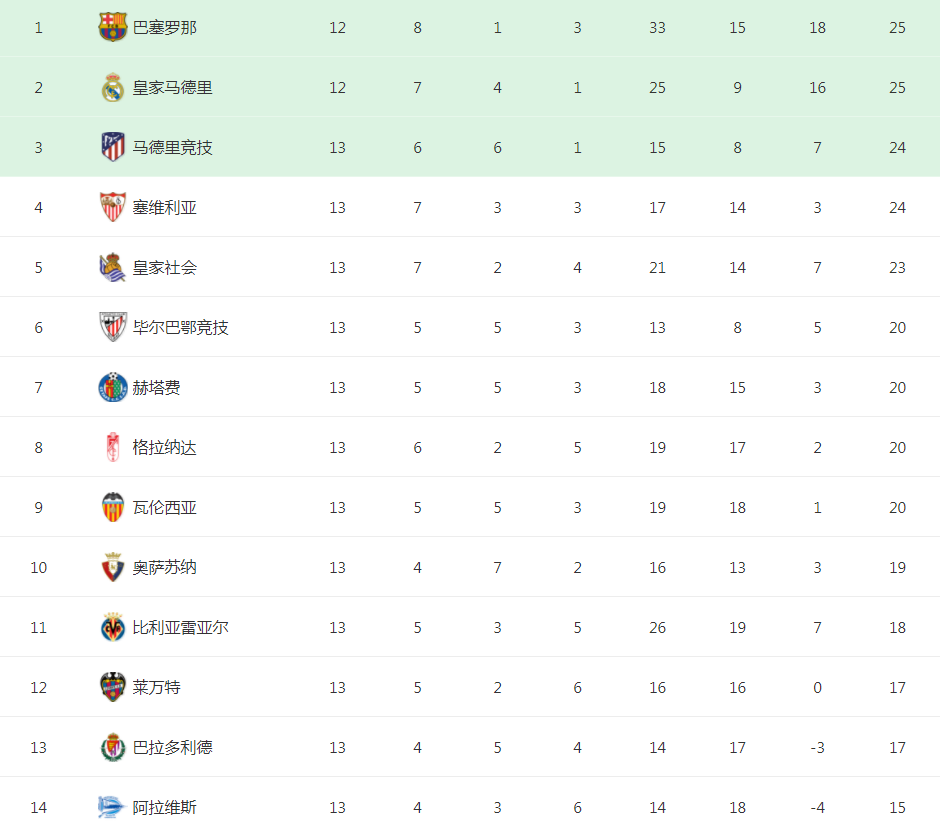Click the Valladolid club crest
Viewport: 942px width, 822px height.
[113, 747]
